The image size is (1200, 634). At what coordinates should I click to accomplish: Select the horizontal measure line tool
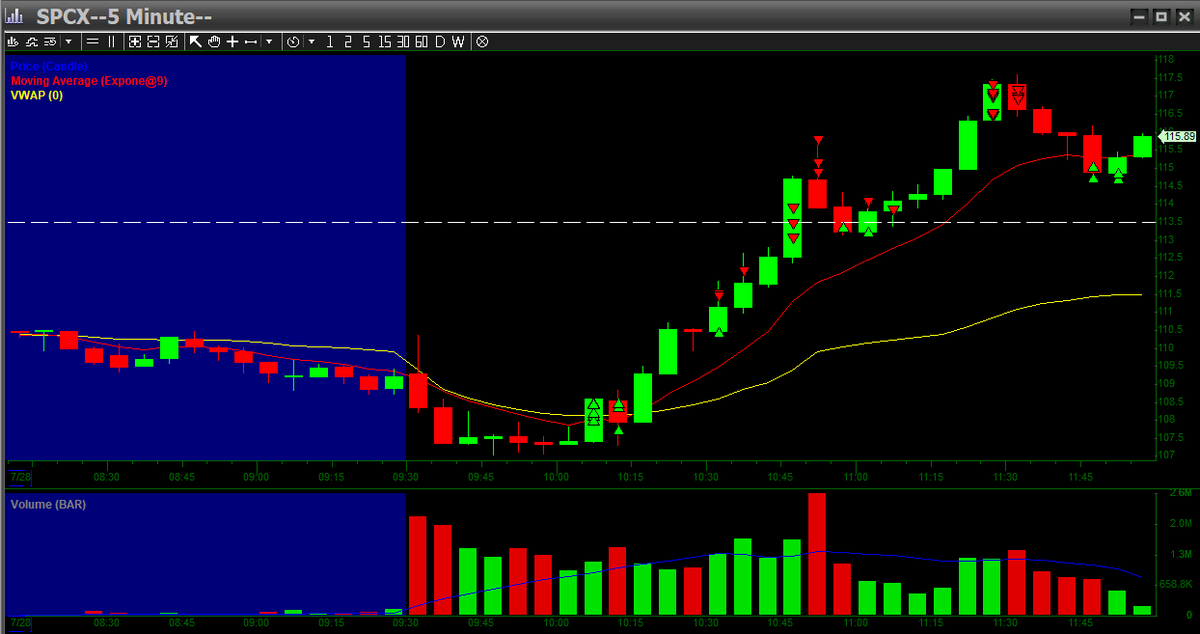coord(250,41)
